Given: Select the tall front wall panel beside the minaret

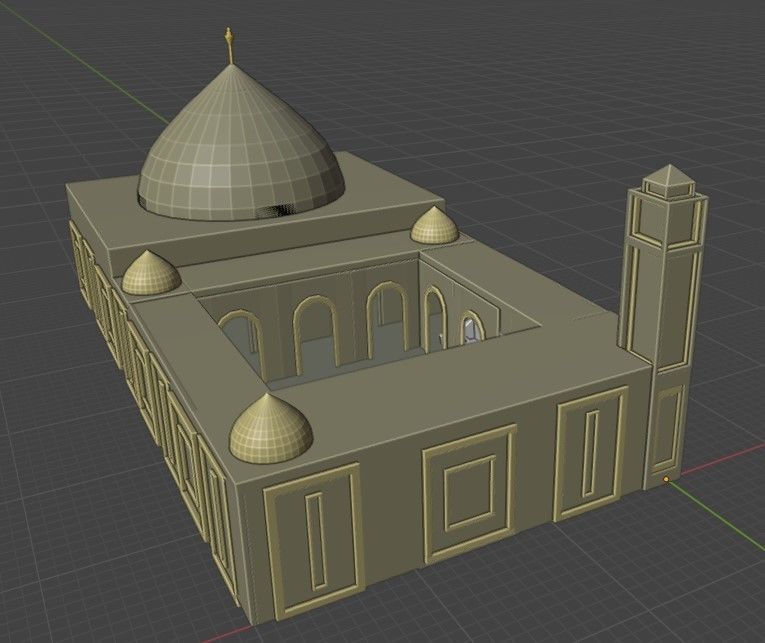Looking at the screenshot, I should point(592,453).
